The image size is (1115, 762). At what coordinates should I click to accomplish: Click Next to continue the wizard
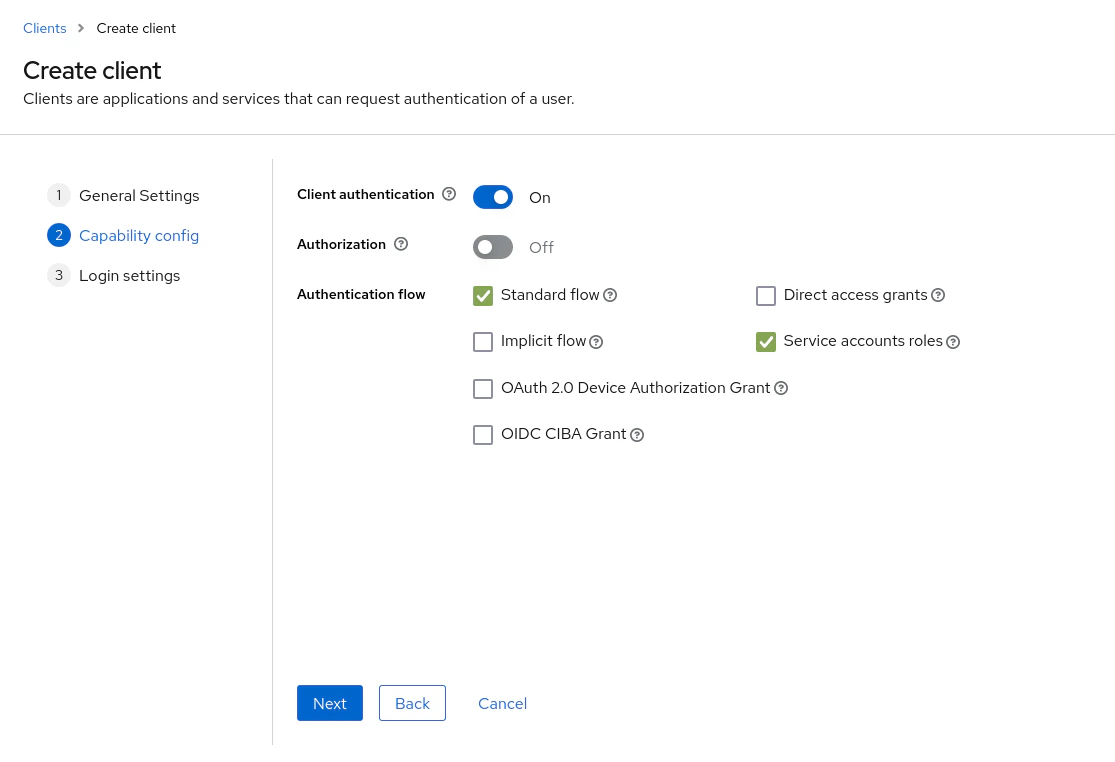pos(329,703)
